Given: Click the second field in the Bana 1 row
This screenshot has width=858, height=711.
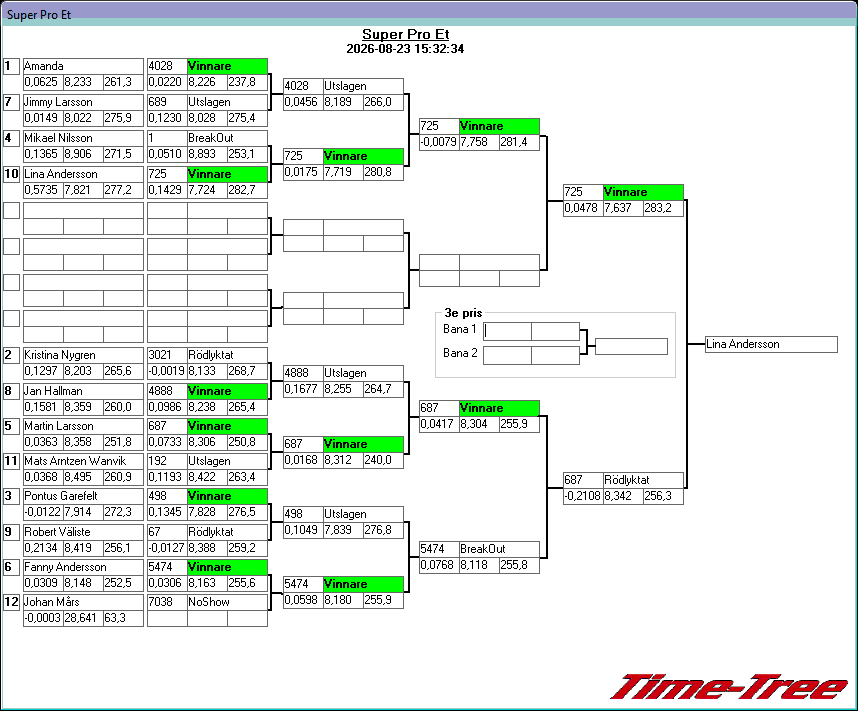Looking at the screenshot, I should click(x=555, y=331).
